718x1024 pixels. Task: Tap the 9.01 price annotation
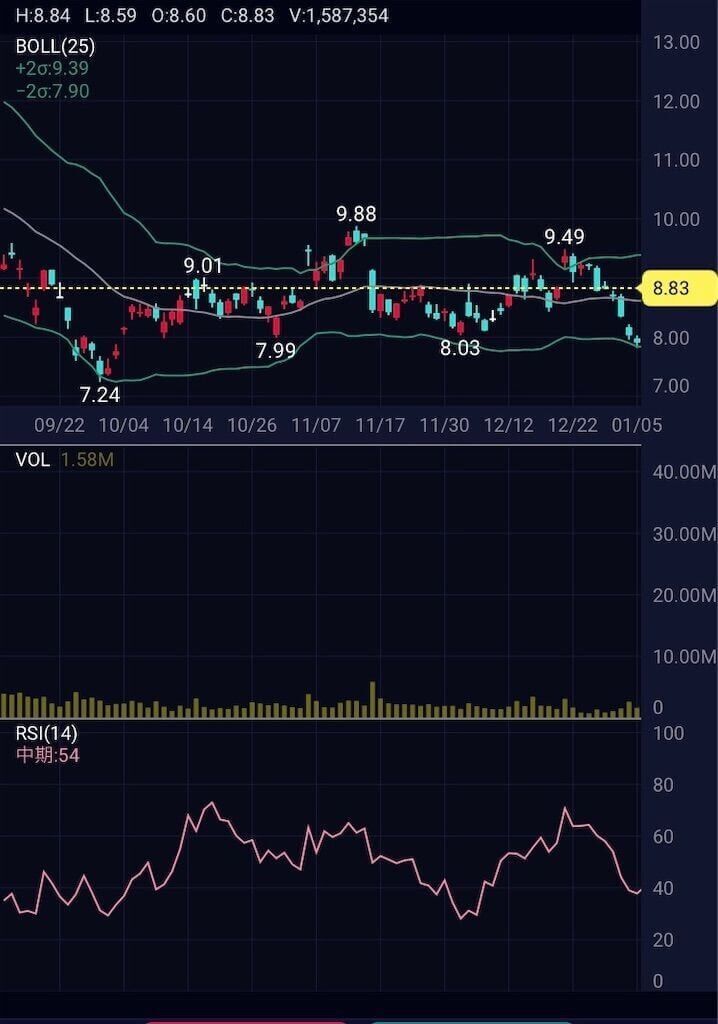pos(203,266)
